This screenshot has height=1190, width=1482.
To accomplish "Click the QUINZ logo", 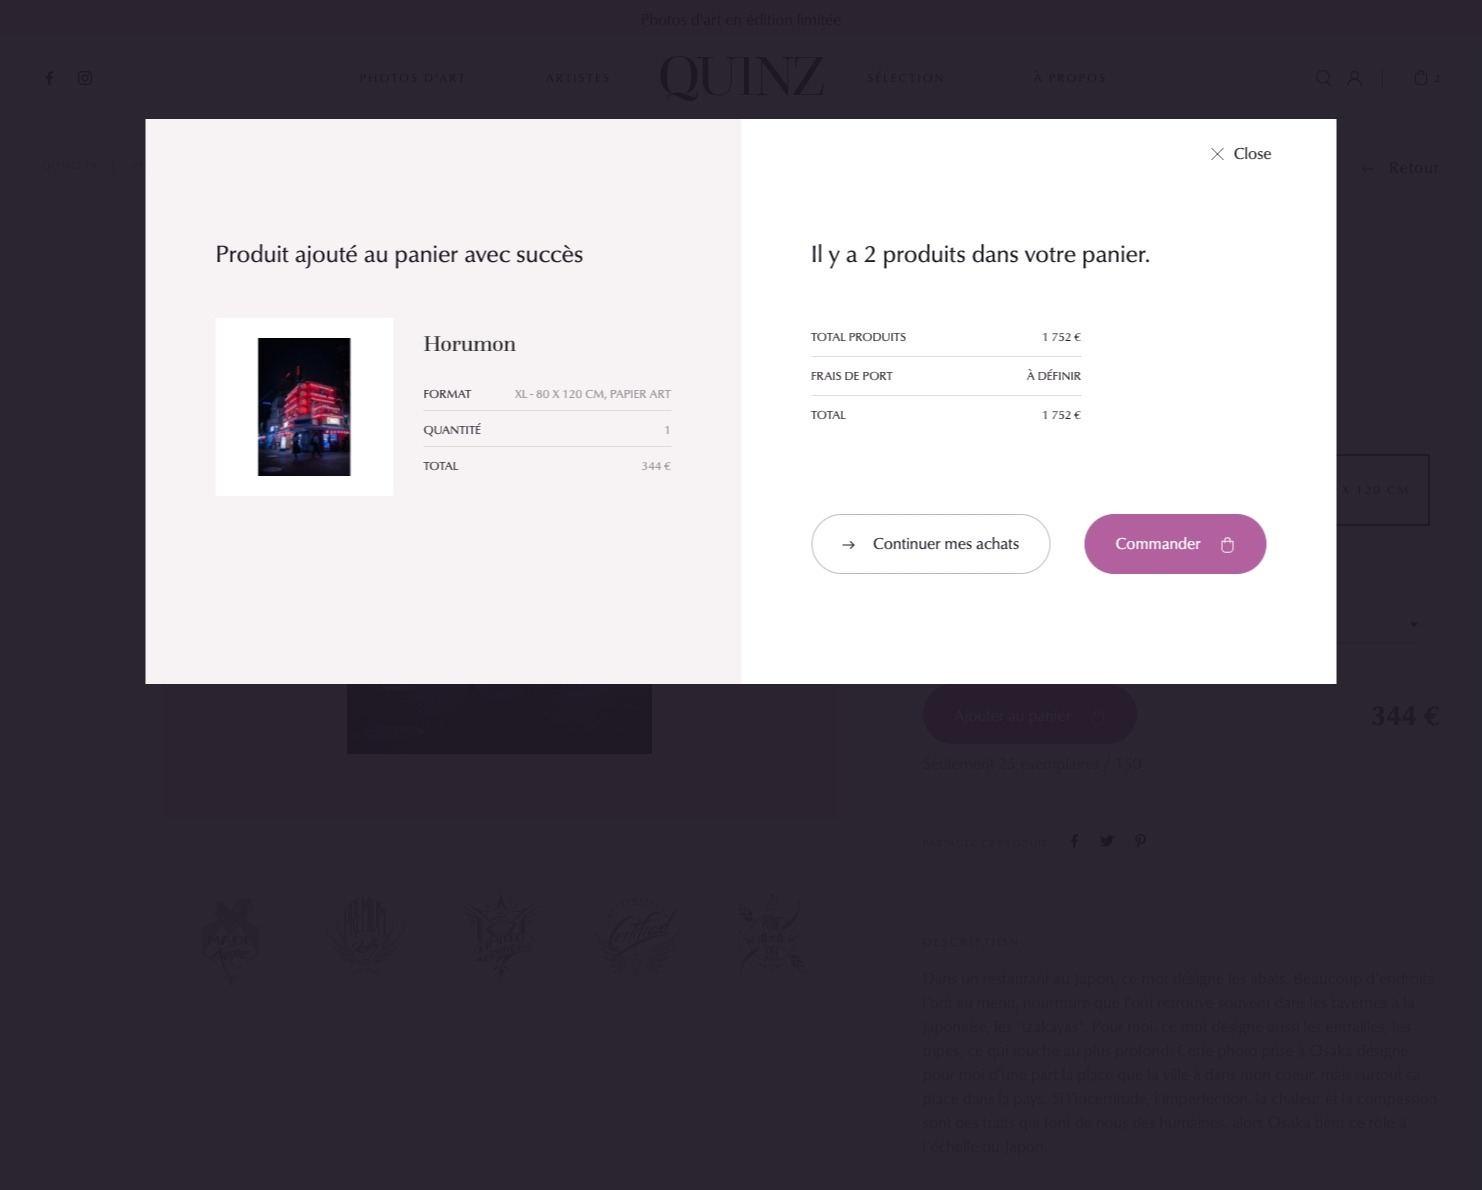I will (x=741, y=77).
